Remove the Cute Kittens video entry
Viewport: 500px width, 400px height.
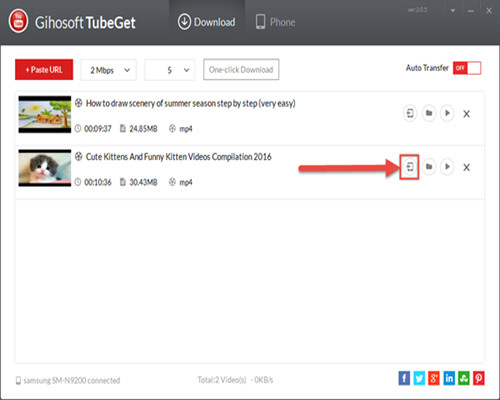point(467,167)
